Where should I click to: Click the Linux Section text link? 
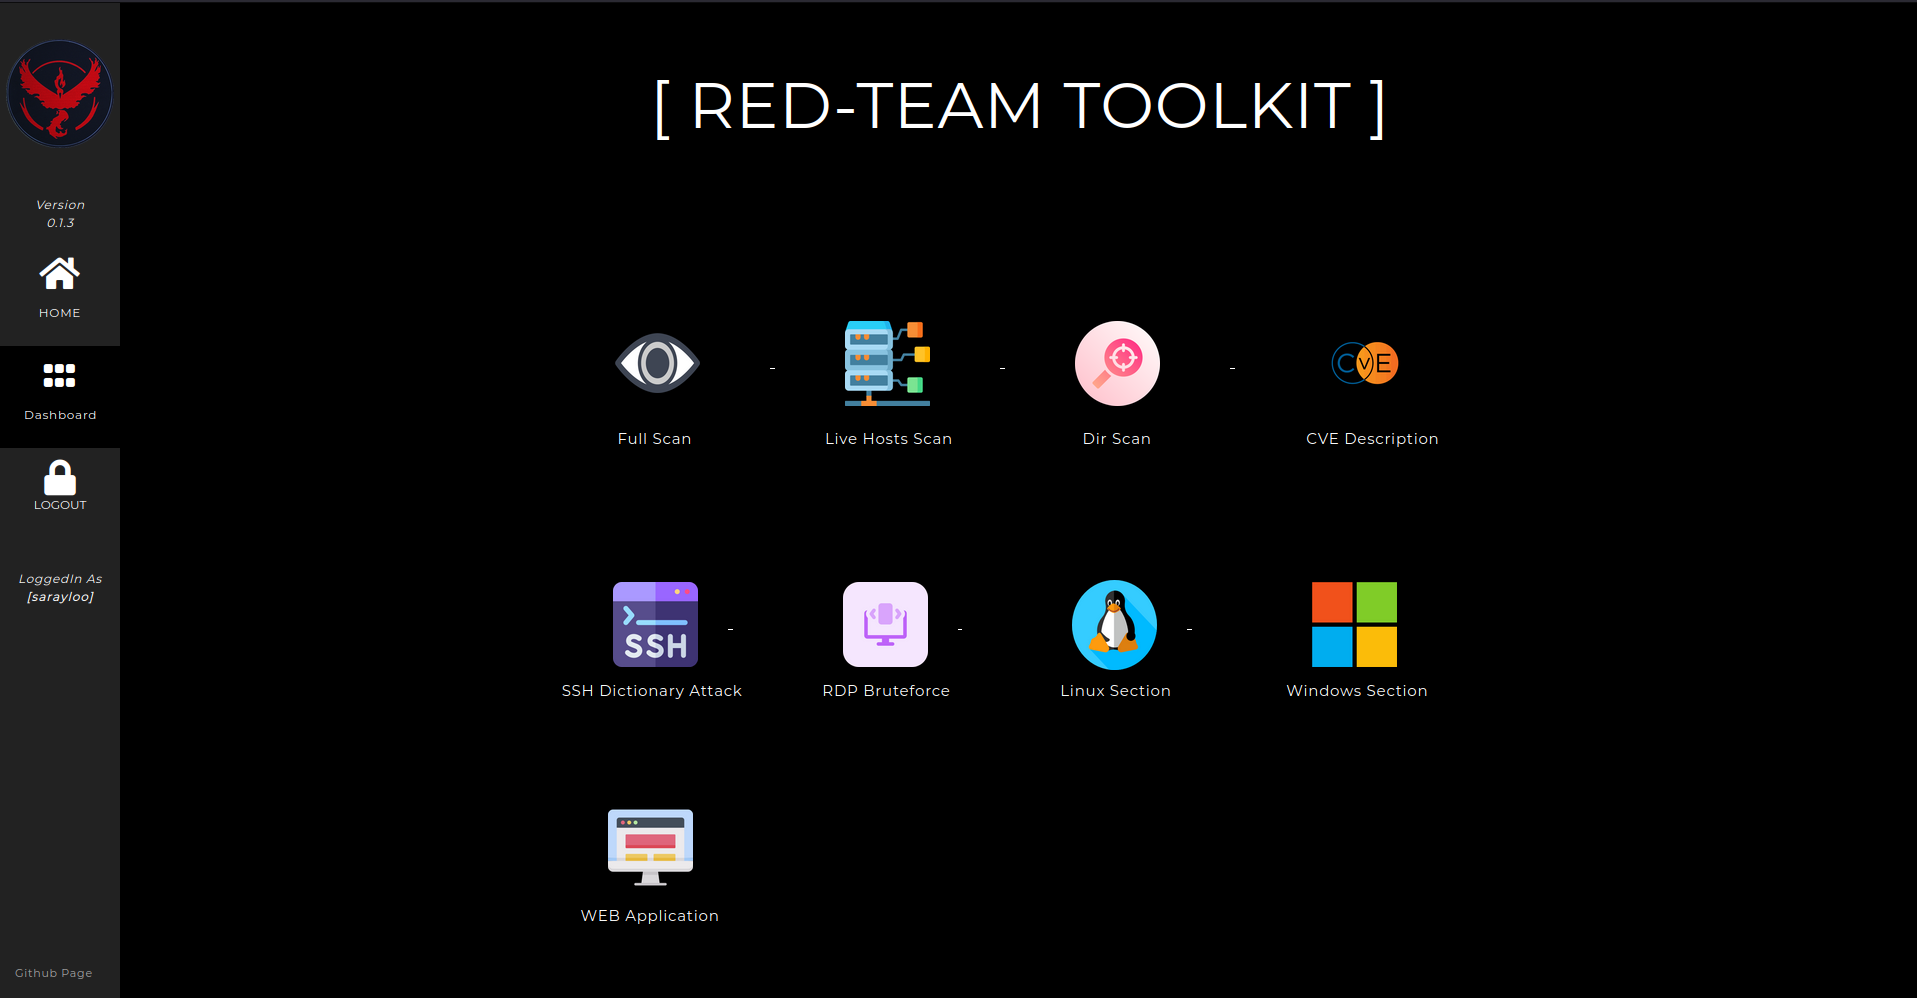tap(1116, 691)
